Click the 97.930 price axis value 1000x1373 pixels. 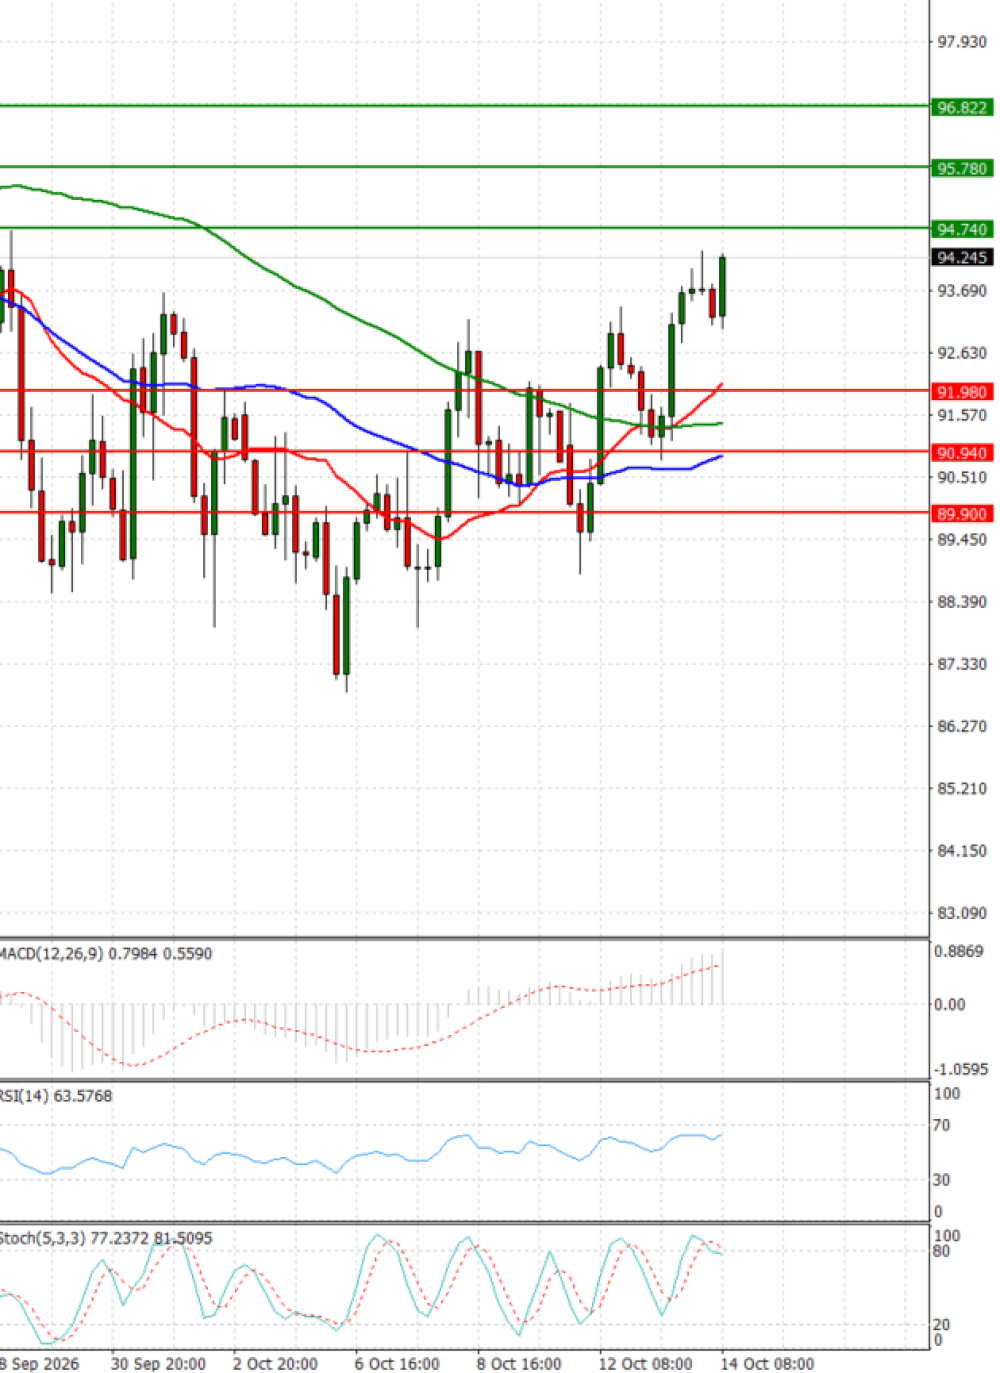click(961, 42)
